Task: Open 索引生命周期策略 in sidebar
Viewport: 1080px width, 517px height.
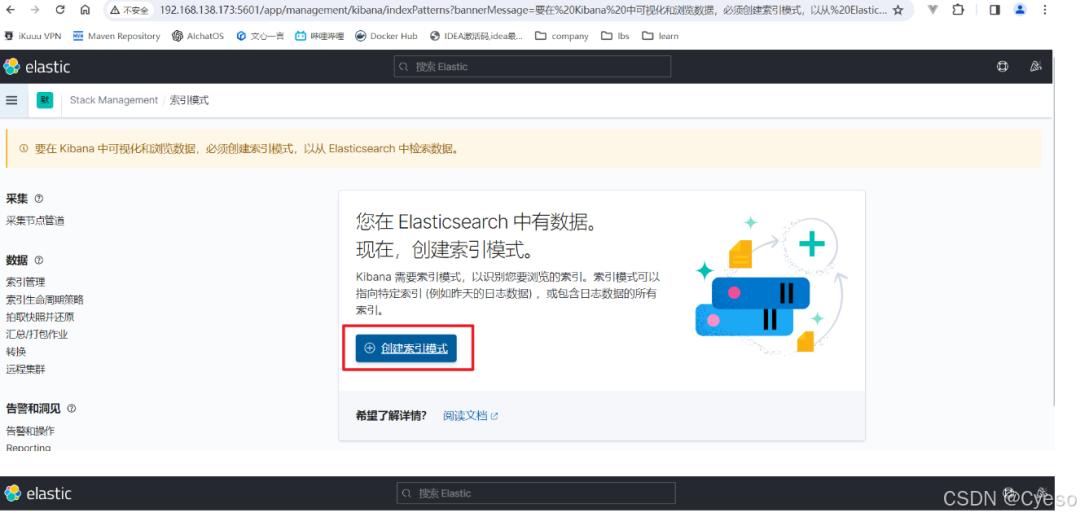Action: [45, 299]
